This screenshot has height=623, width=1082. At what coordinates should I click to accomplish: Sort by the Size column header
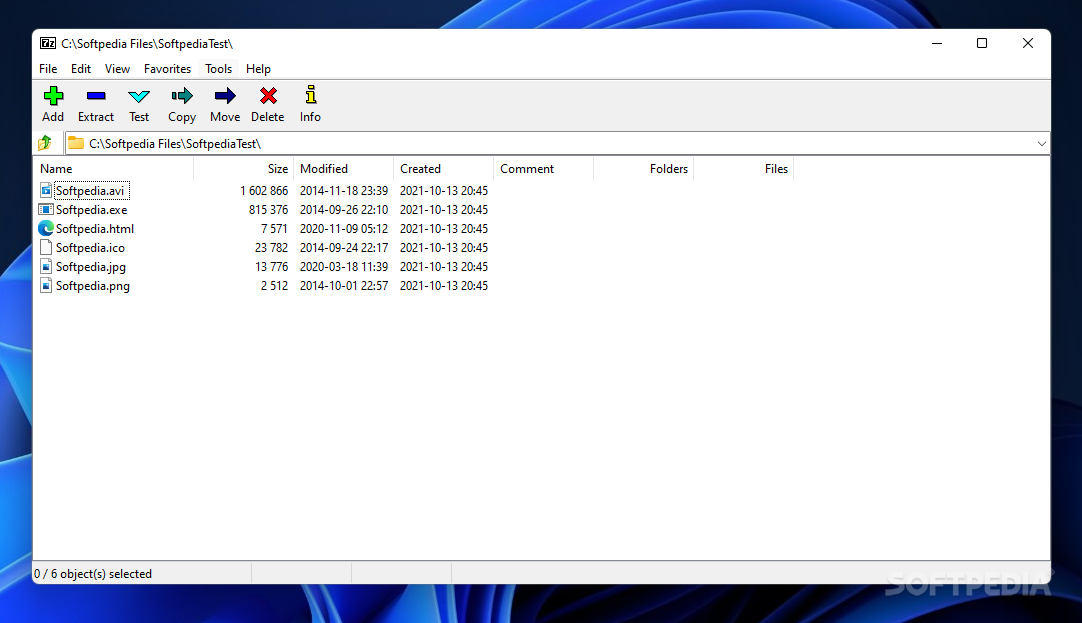point(244,169)
